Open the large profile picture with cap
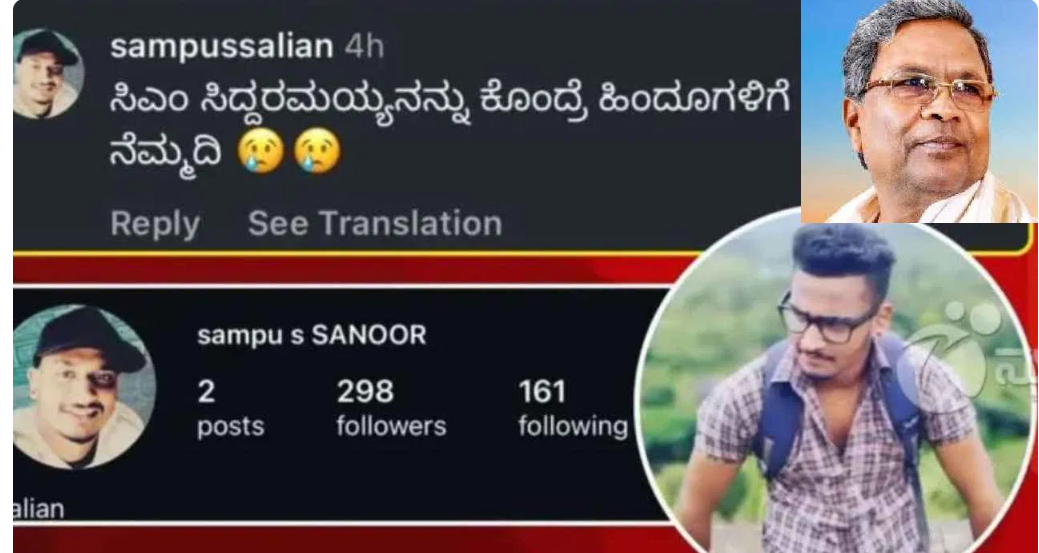Screen dimensions: 1039x553 [85, 387]
